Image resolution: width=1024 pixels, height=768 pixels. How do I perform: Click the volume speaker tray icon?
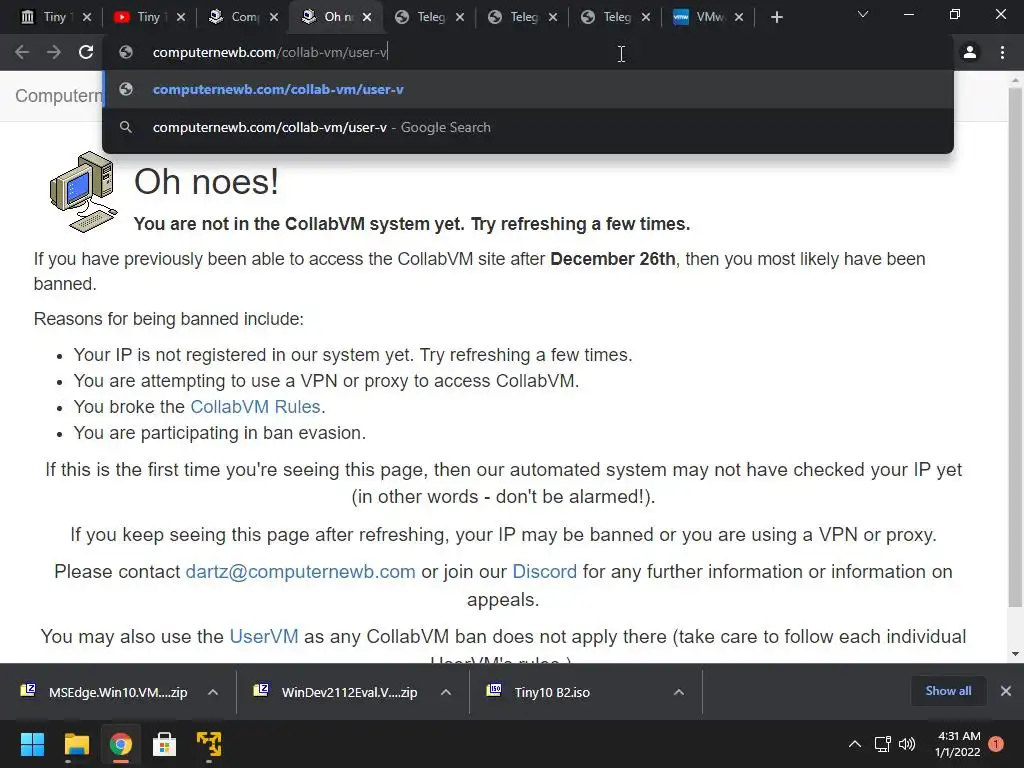[x=907, y=744]
